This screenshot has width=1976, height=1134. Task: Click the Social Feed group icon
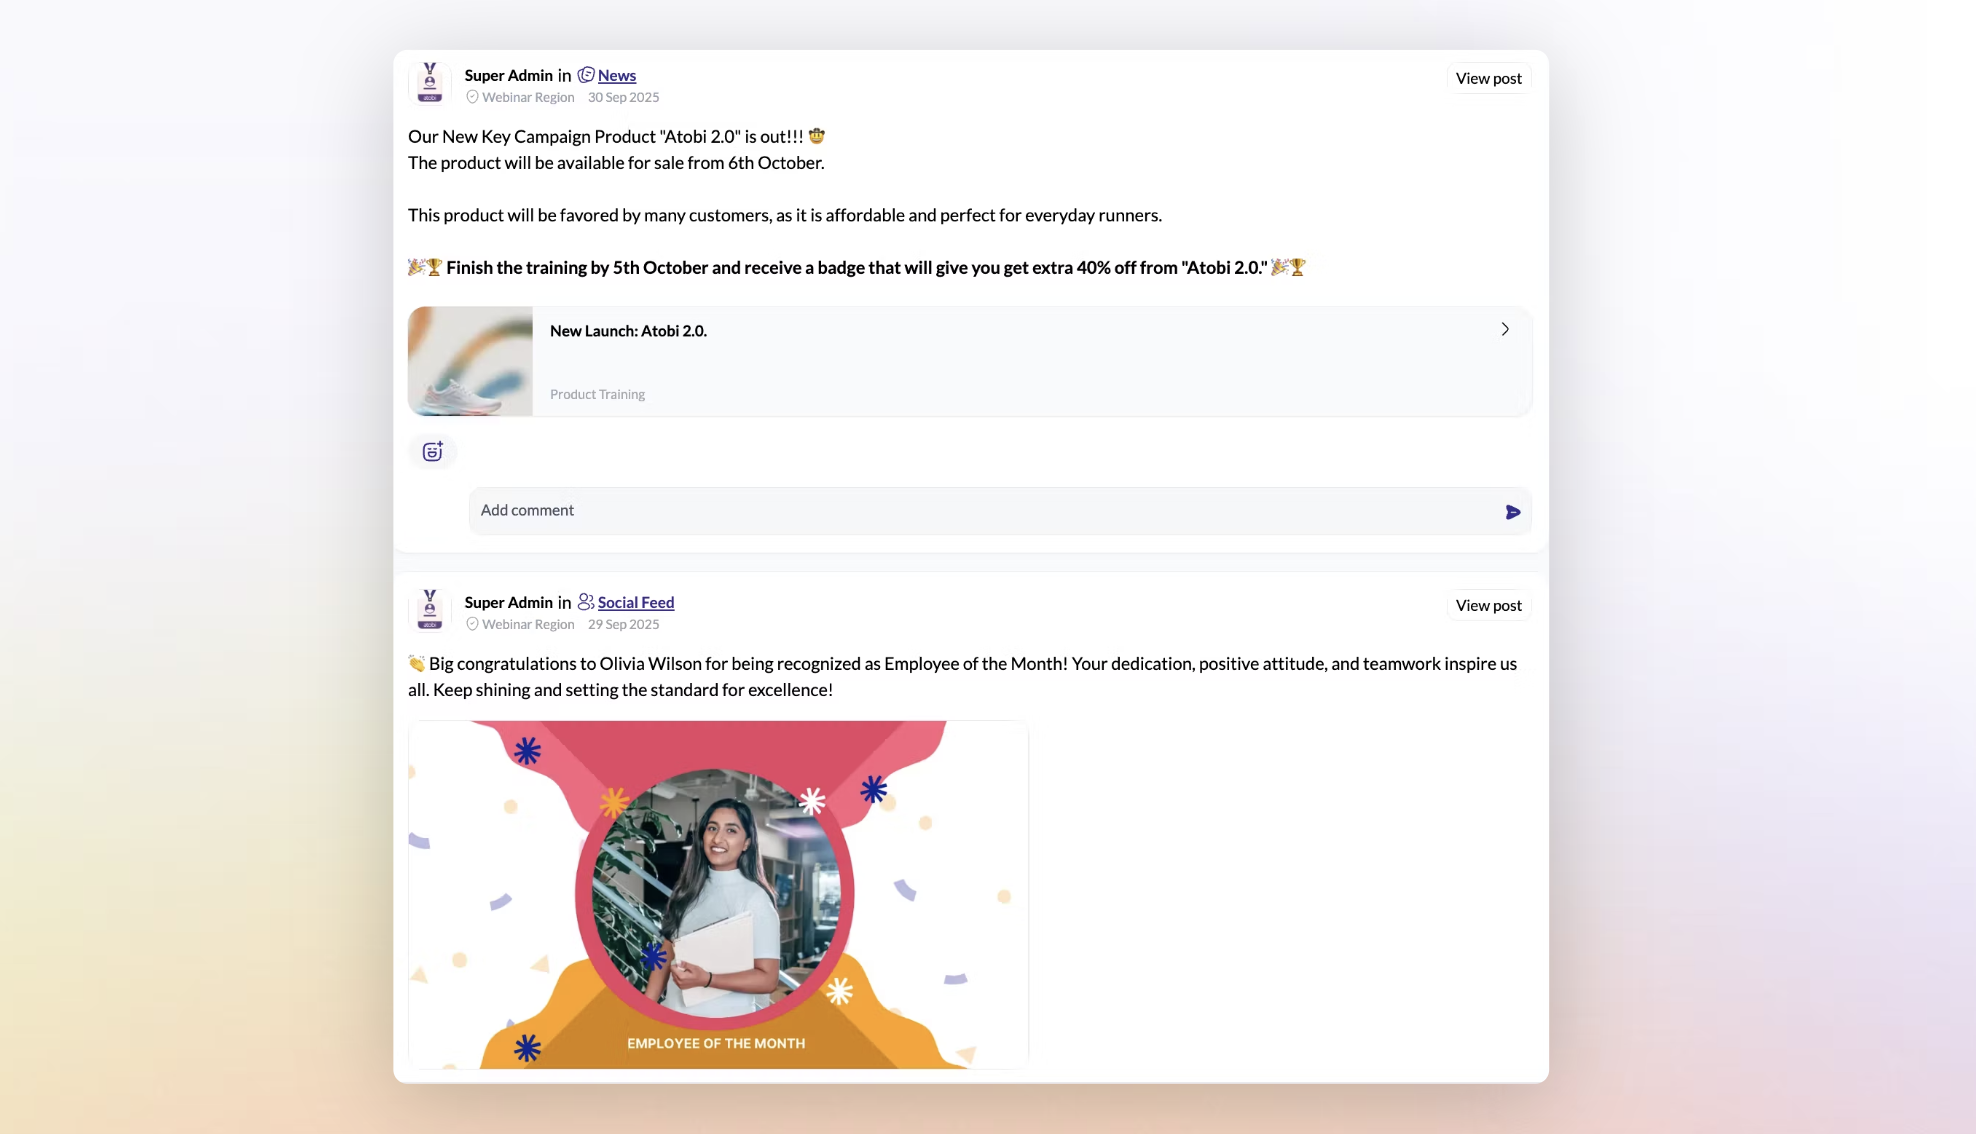(586, 602)
